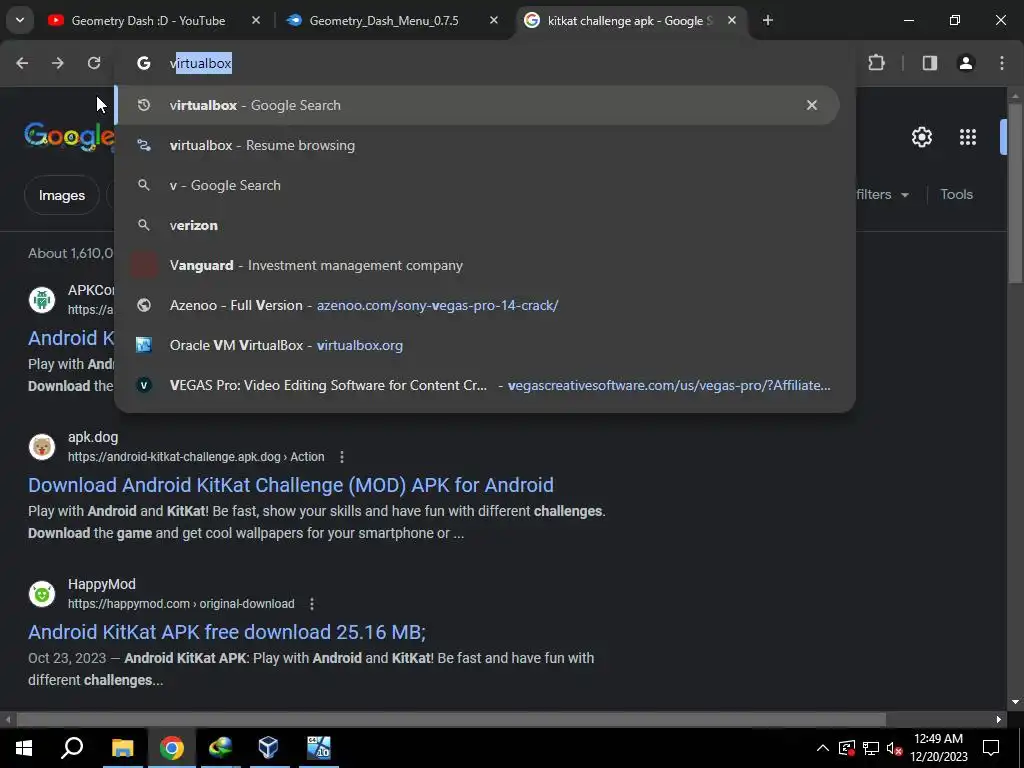The image size is (1024, 768).
Task: Open the android-kitkat-challenge.apk.dog URL
Action: click(196, 457)
